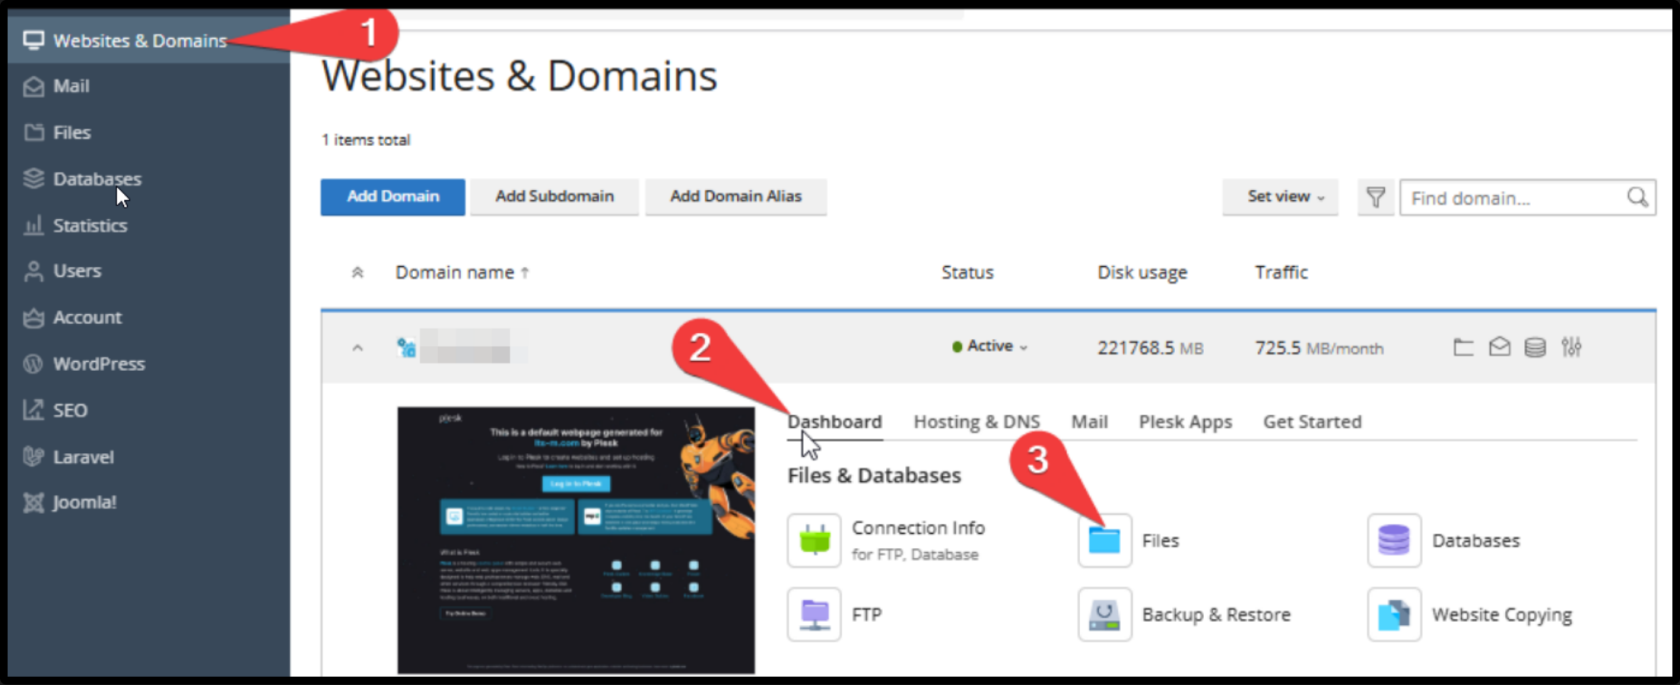
Task: Open Databases in the left sidebar
Action: click(x=96, y=179)
